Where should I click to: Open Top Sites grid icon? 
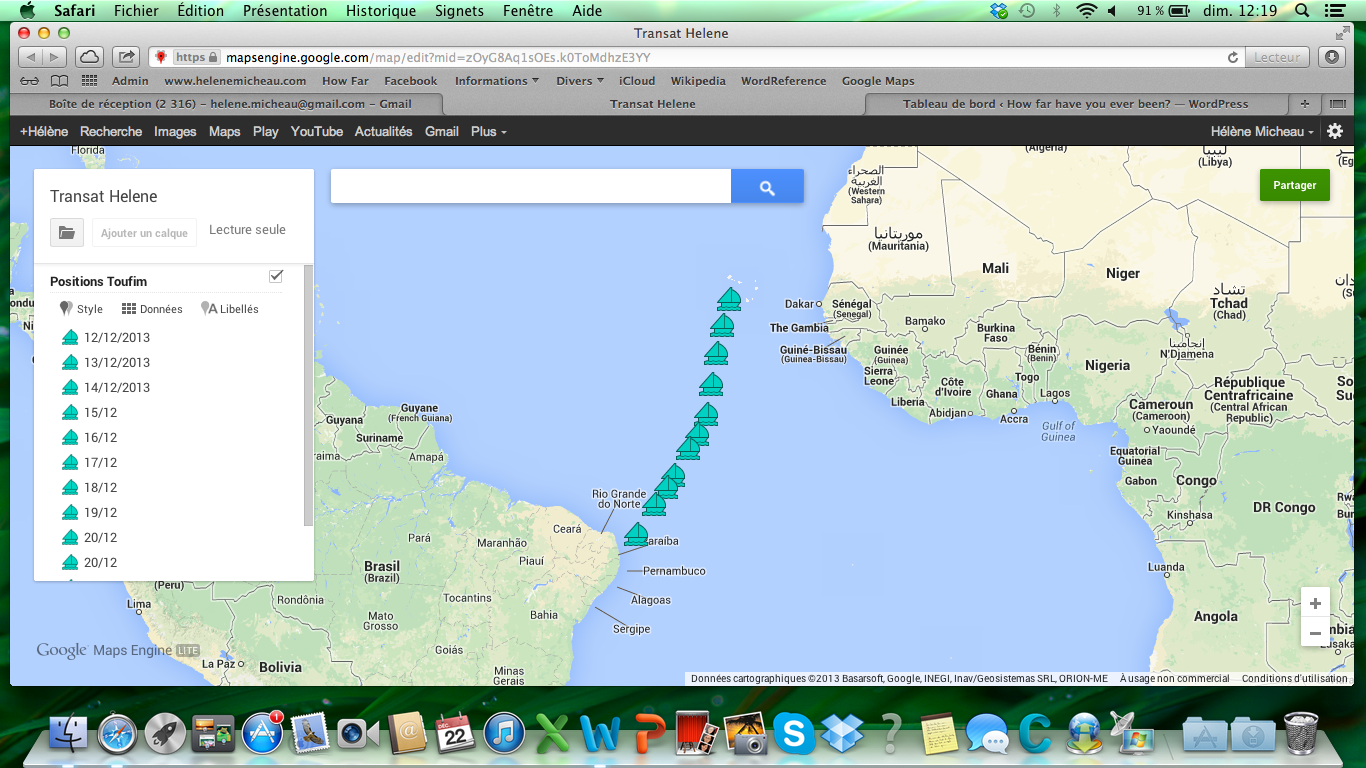coord(90,81)
